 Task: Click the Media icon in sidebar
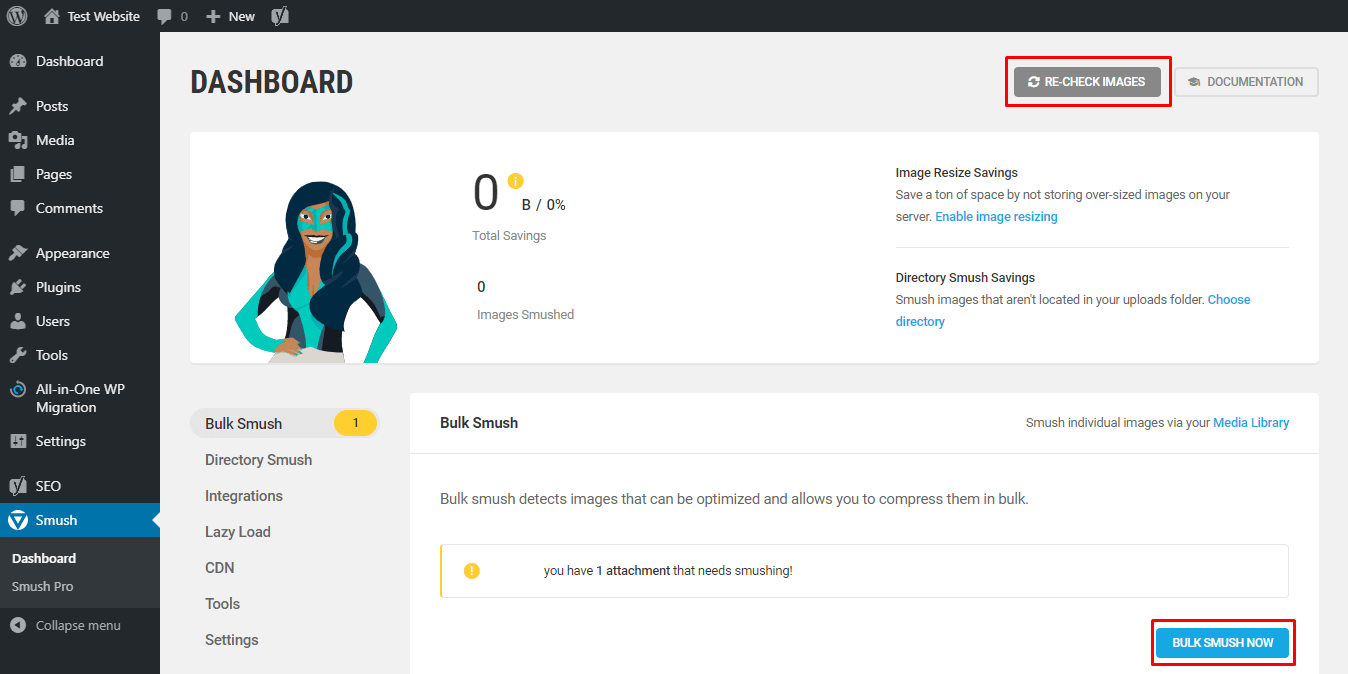[x=18, y=140]
